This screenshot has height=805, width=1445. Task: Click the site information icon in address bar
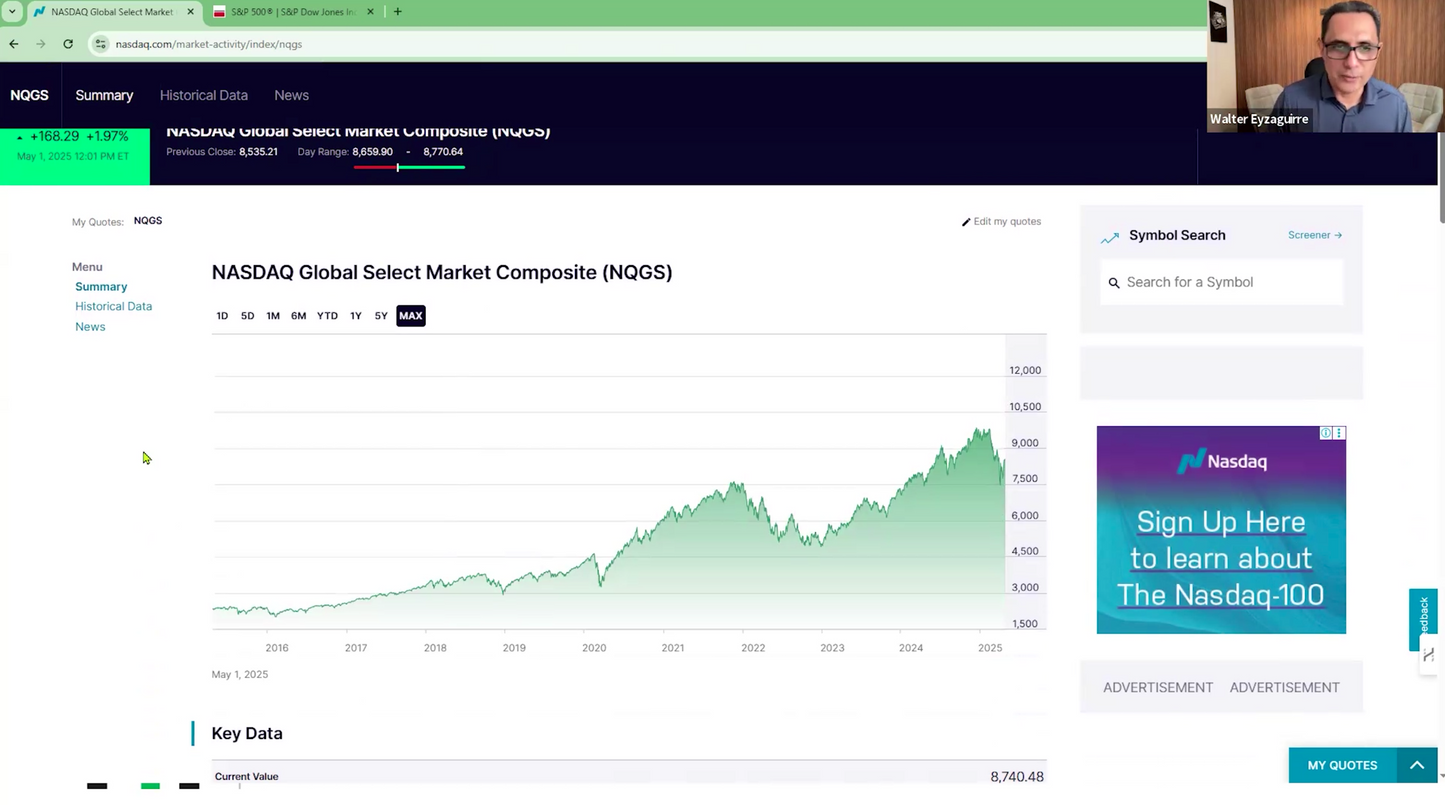click(100, 44)
